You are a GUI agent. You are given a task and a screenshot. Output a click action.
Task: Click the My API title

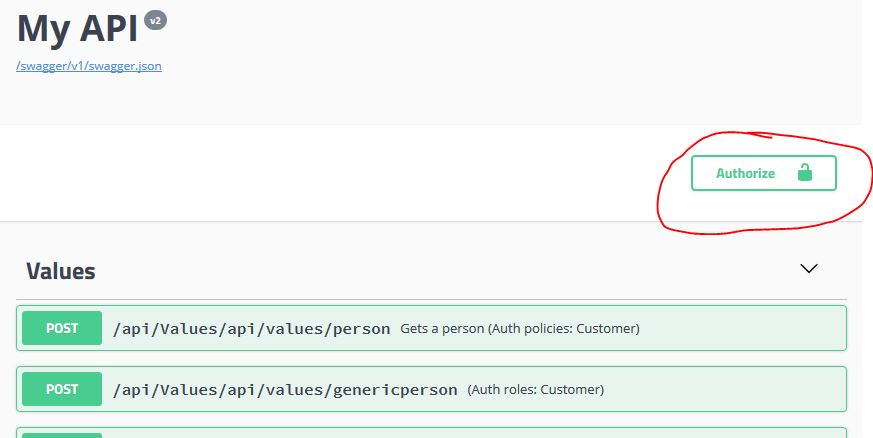click(77, 28)
